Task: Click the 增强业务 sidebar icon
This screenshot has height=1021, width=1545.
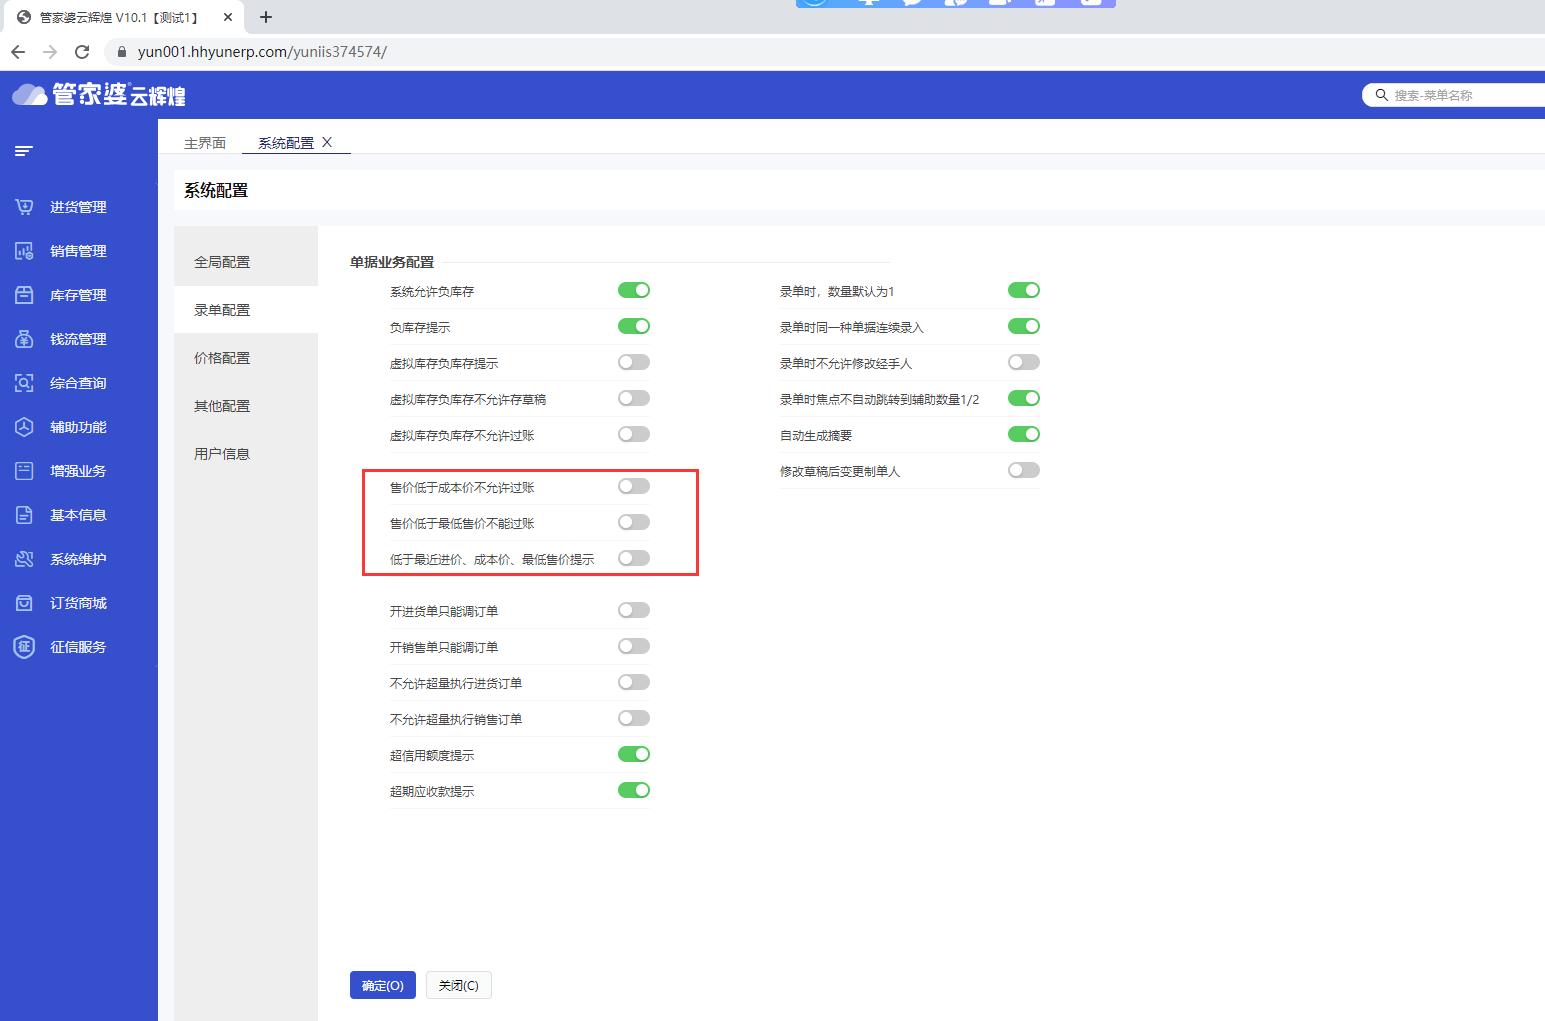Action: 24,471
